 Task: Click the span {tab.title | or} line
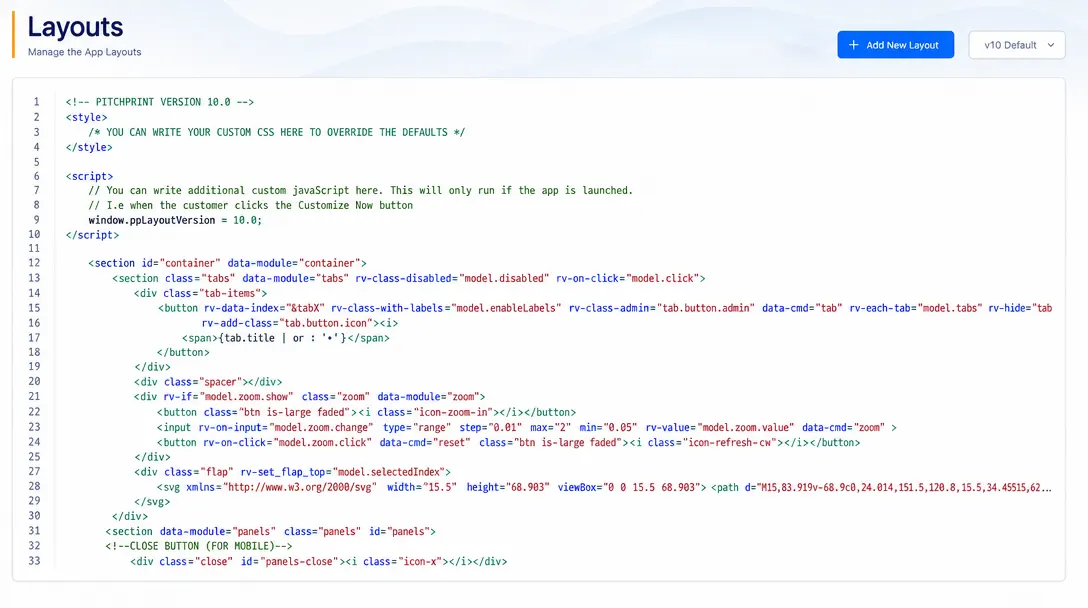286,338
